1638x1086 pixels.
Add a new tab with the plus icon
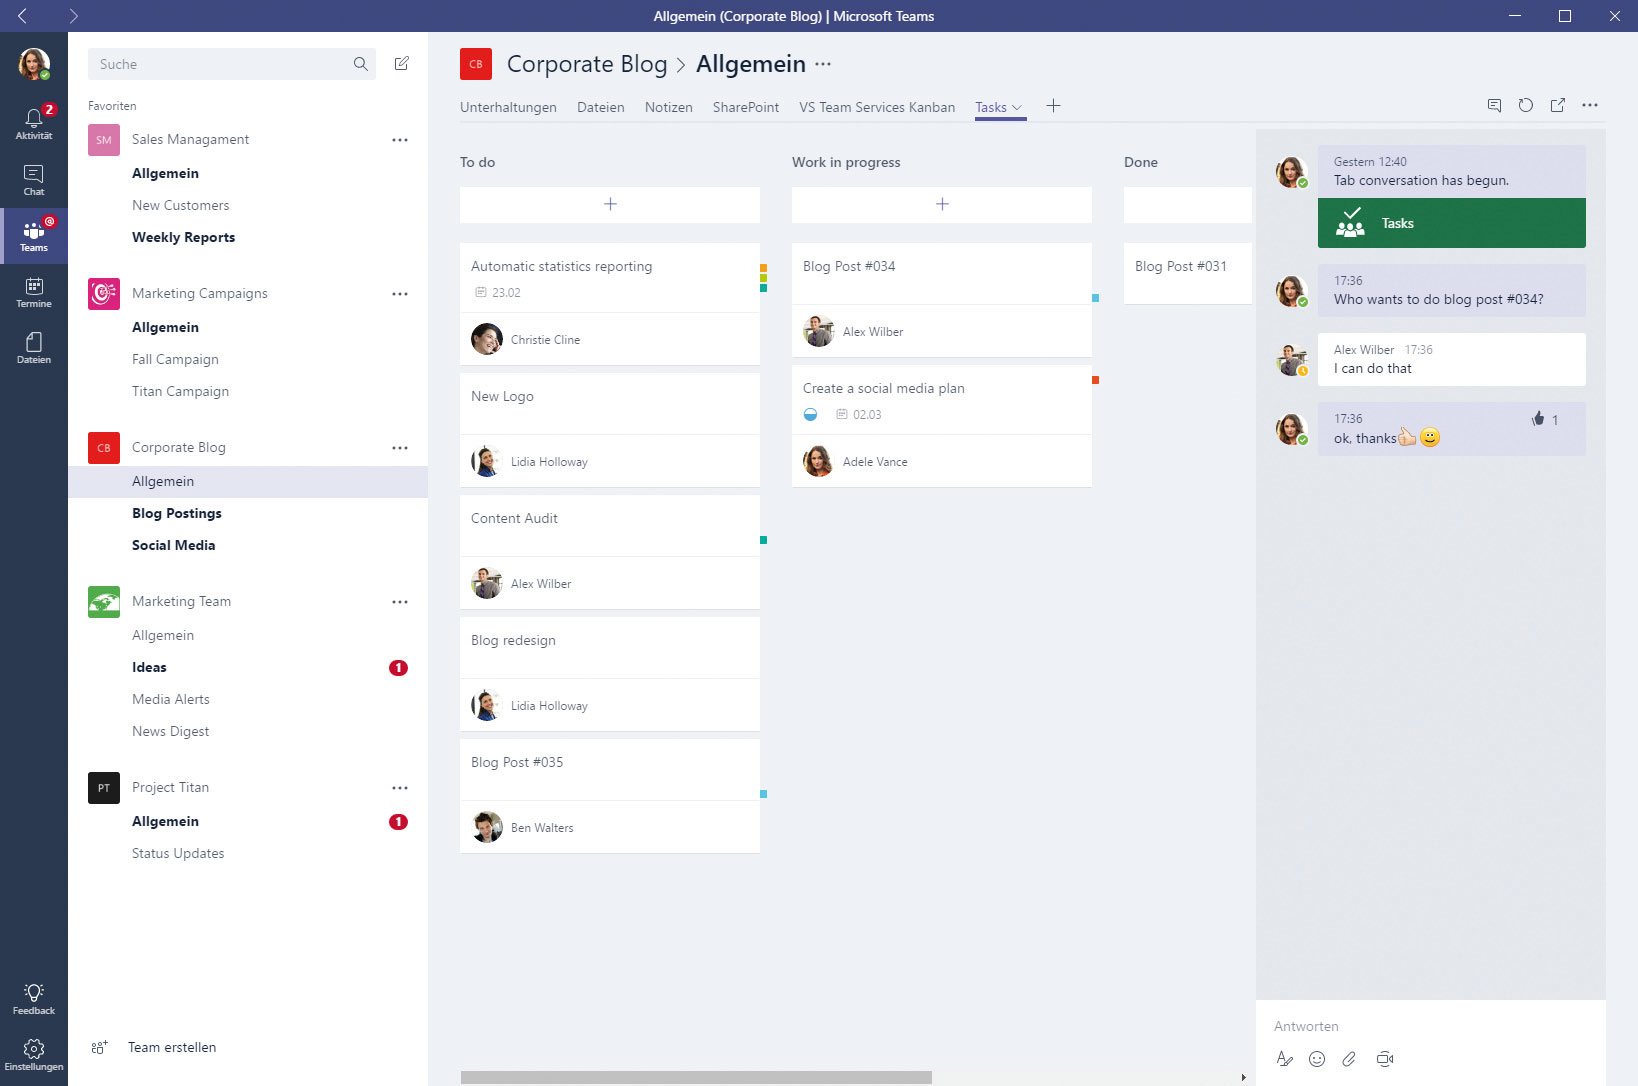[1053, 106]
